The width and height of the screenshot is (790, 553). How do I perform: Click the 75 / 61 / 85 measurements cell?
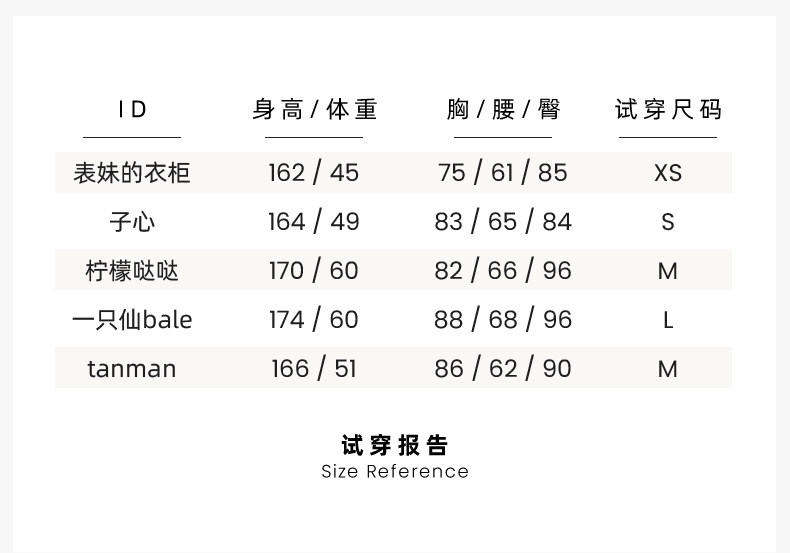coord(503,173)
